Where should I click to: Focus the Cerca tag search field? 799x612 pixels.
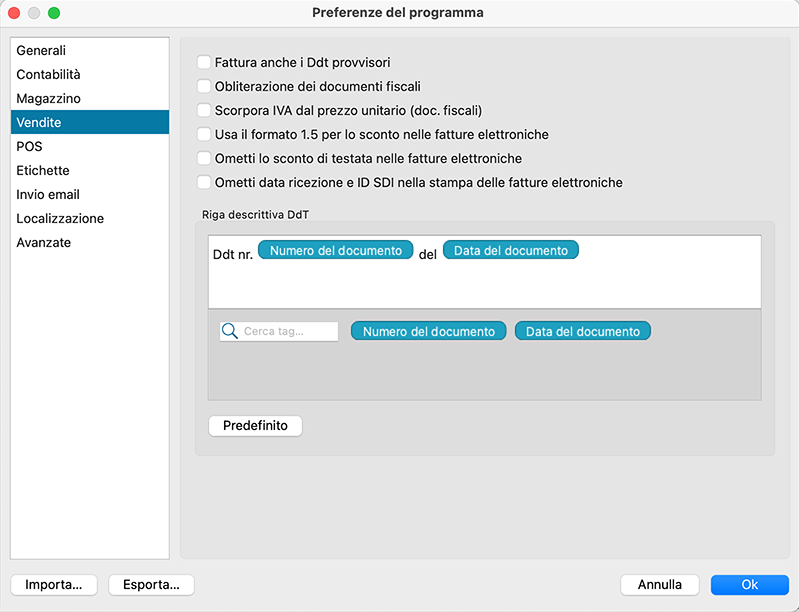pos(289,331)
